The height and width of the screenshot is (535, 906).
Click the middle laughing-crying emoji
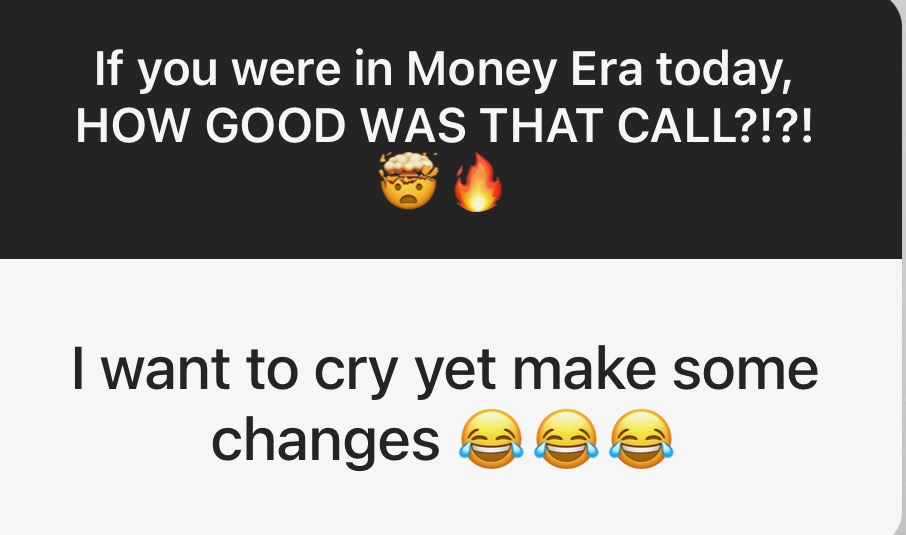(566, 439)
